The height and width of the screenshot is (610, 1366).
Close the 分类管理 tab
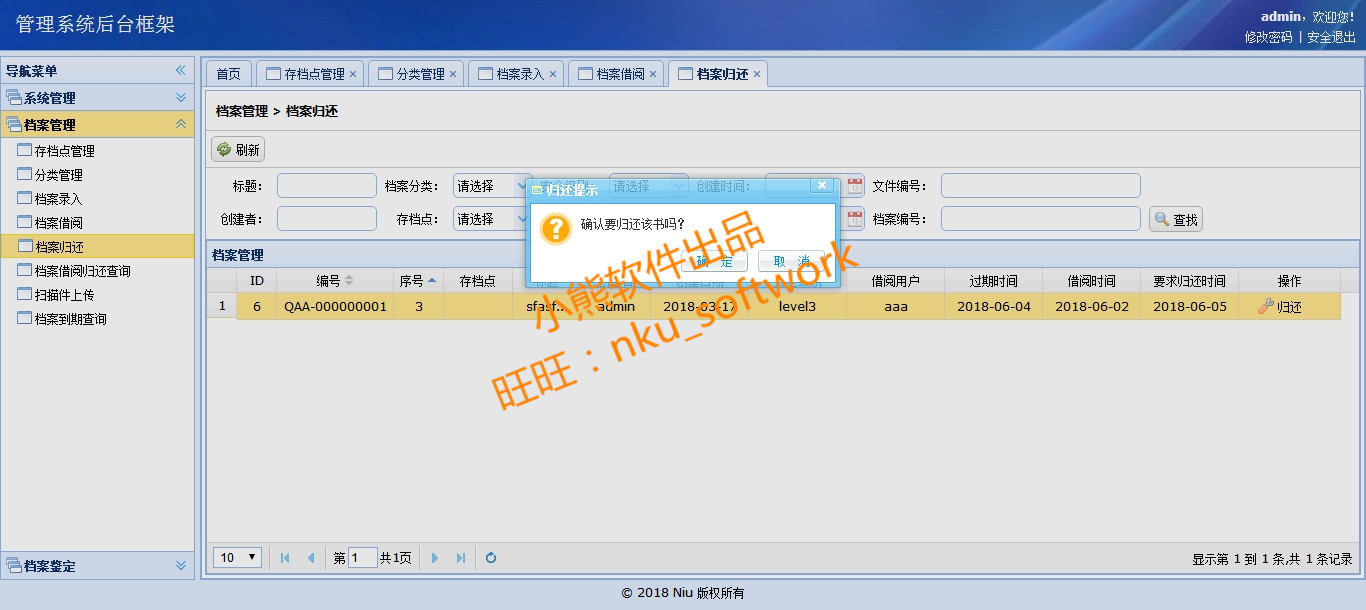(453, 74)
